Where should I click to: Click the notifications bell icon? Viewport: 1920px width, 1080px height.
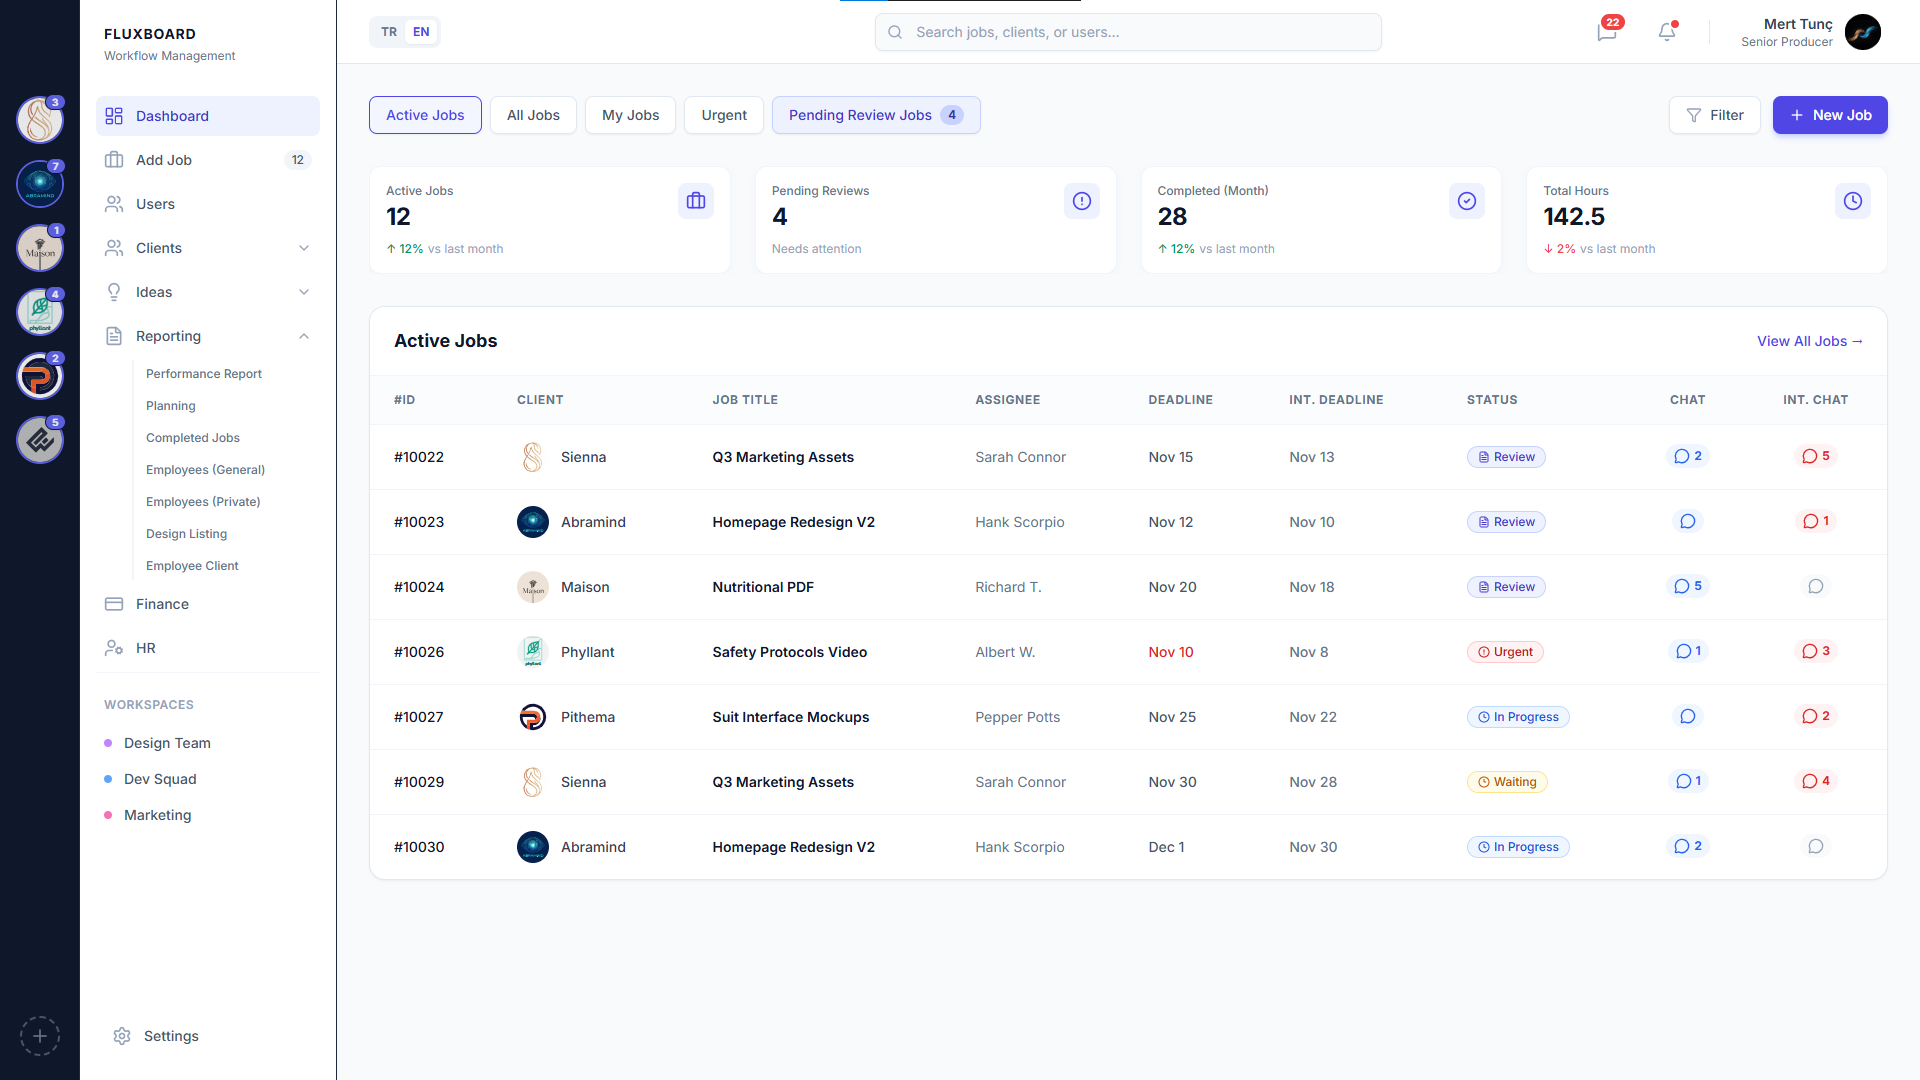pos(1666,32)
